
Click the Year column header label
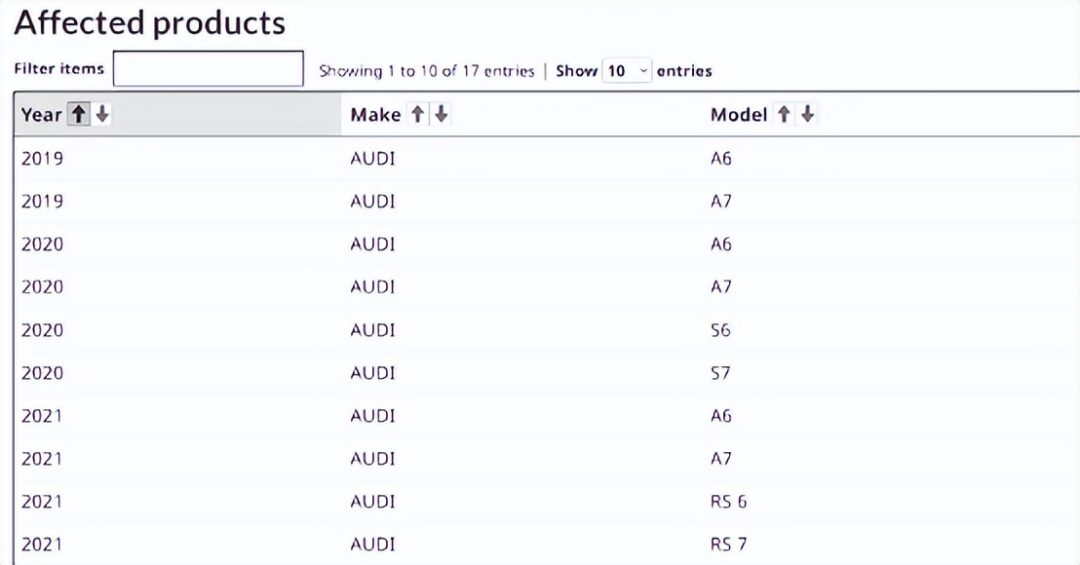click(41, 114)
